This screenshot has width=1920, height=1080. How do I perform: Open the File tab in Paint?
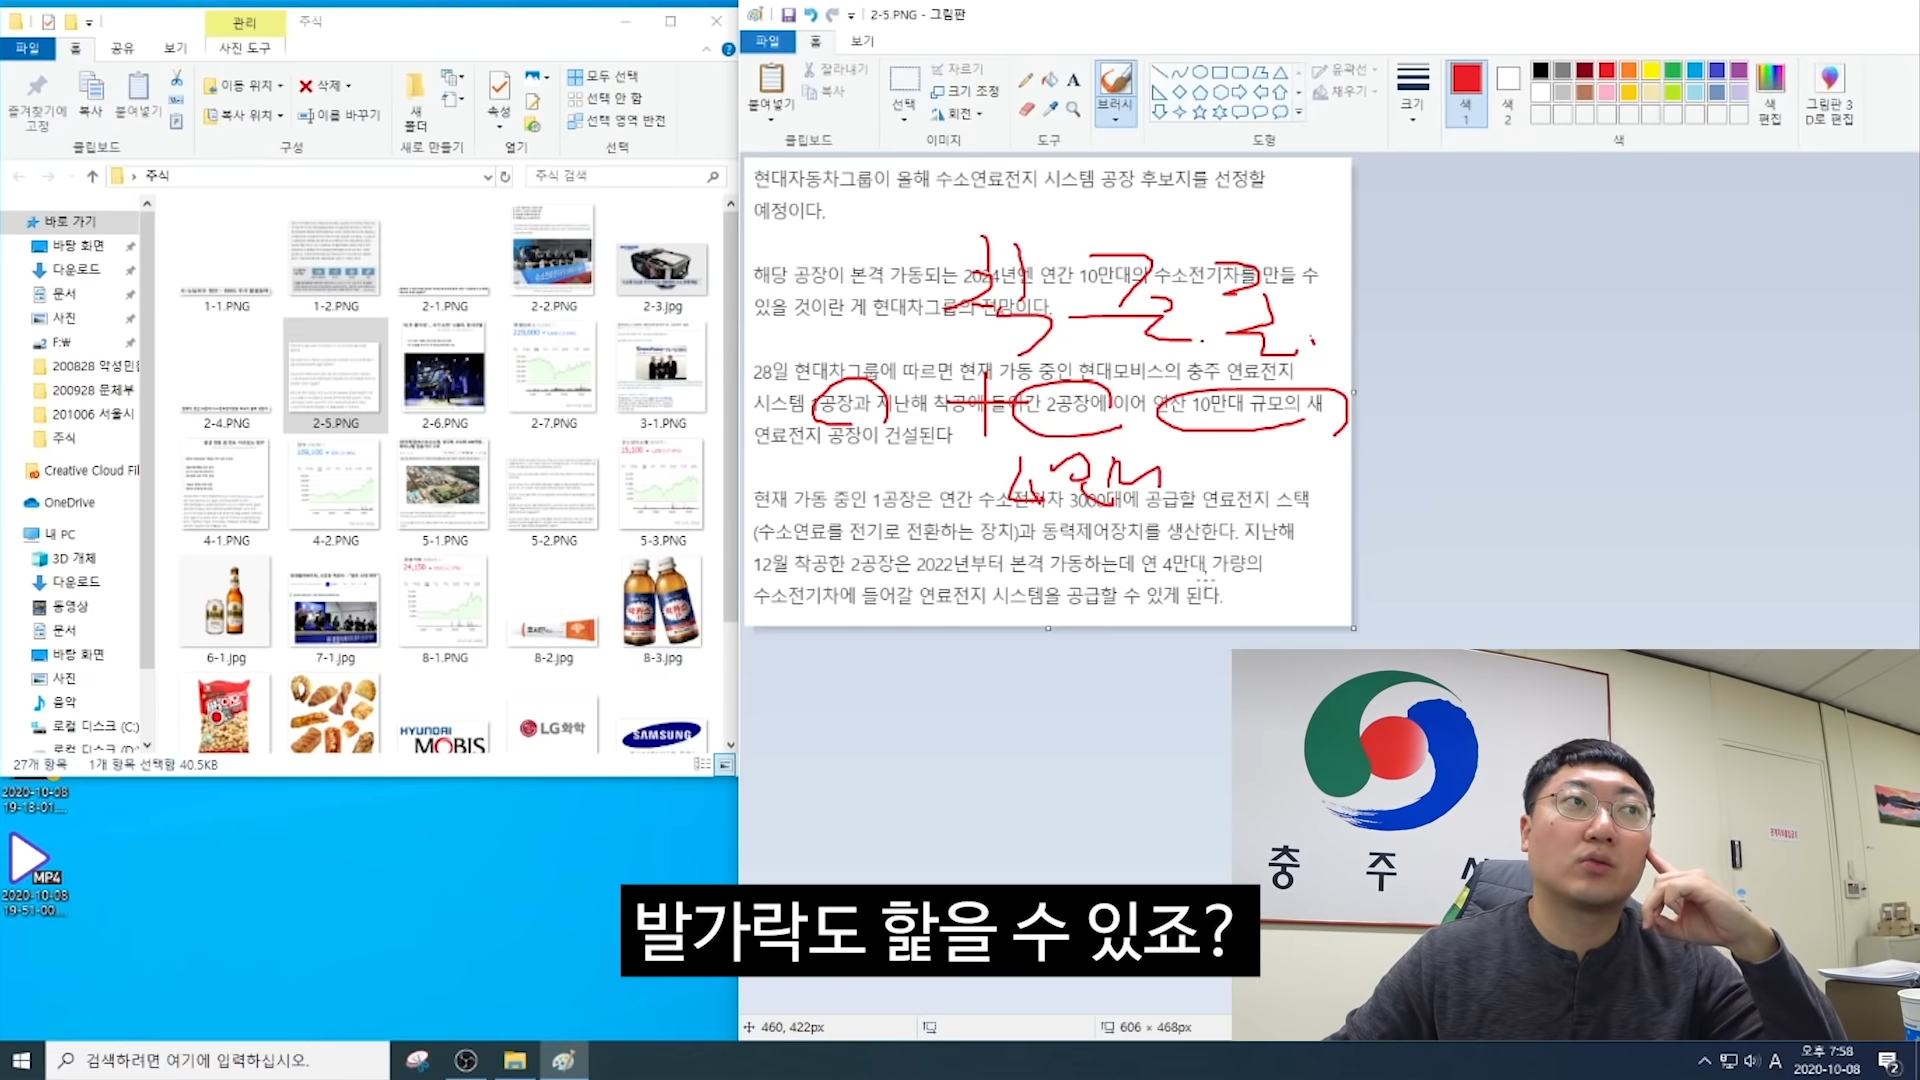point(767,41)
